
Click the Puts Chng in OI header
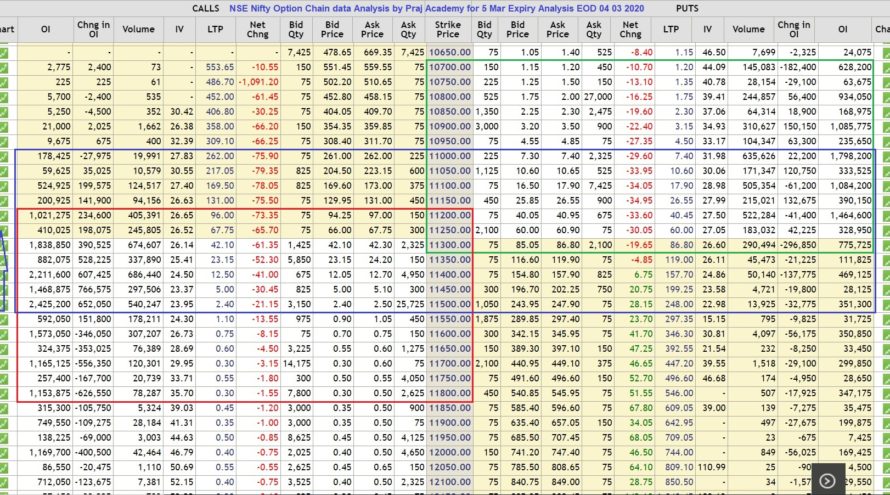pyautogui.click(x=794, y=30)
